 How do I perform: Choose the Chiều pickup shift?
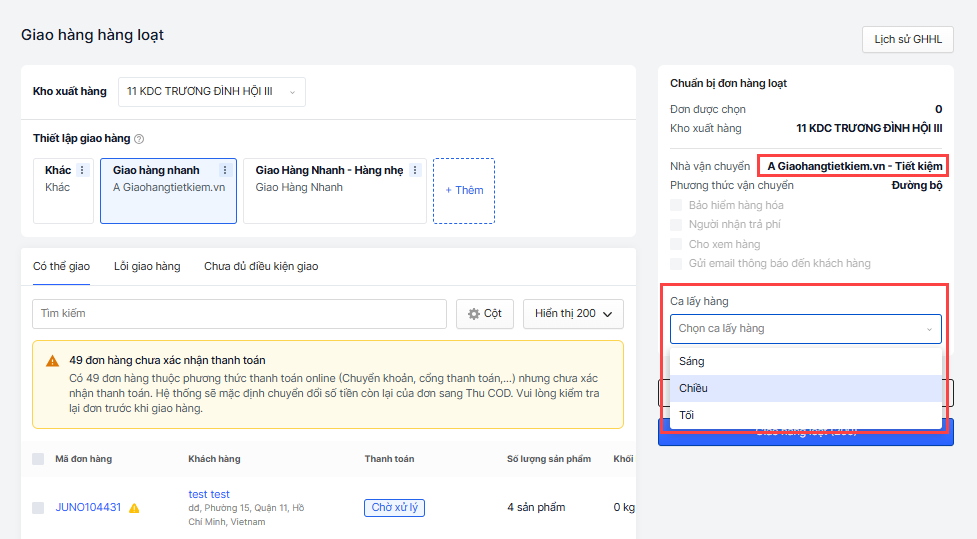click(806, 388)
